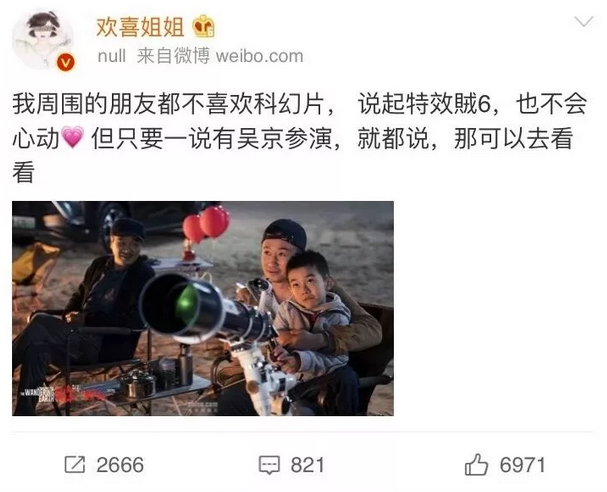Click the gold crown membership badge
Image resolution: width=607 pixels, height=492 pixels.
point(204,26)
